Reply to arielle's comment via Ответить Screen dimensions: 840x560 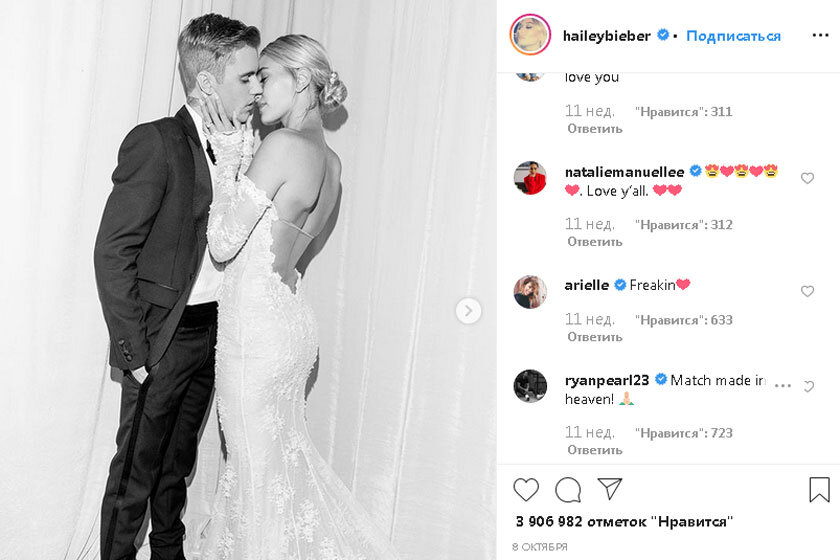pos(595,337)
